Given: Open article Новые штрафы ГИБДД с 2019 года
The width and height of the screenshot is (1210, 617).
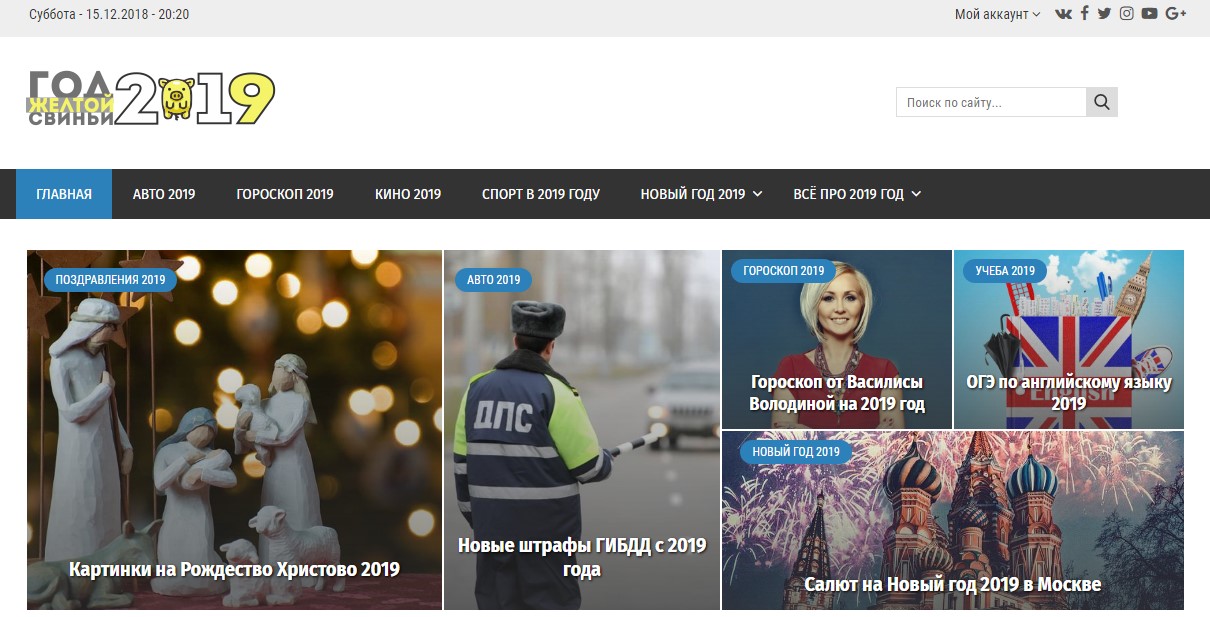Looking at the screenshot, I should [x=582, y=557].
